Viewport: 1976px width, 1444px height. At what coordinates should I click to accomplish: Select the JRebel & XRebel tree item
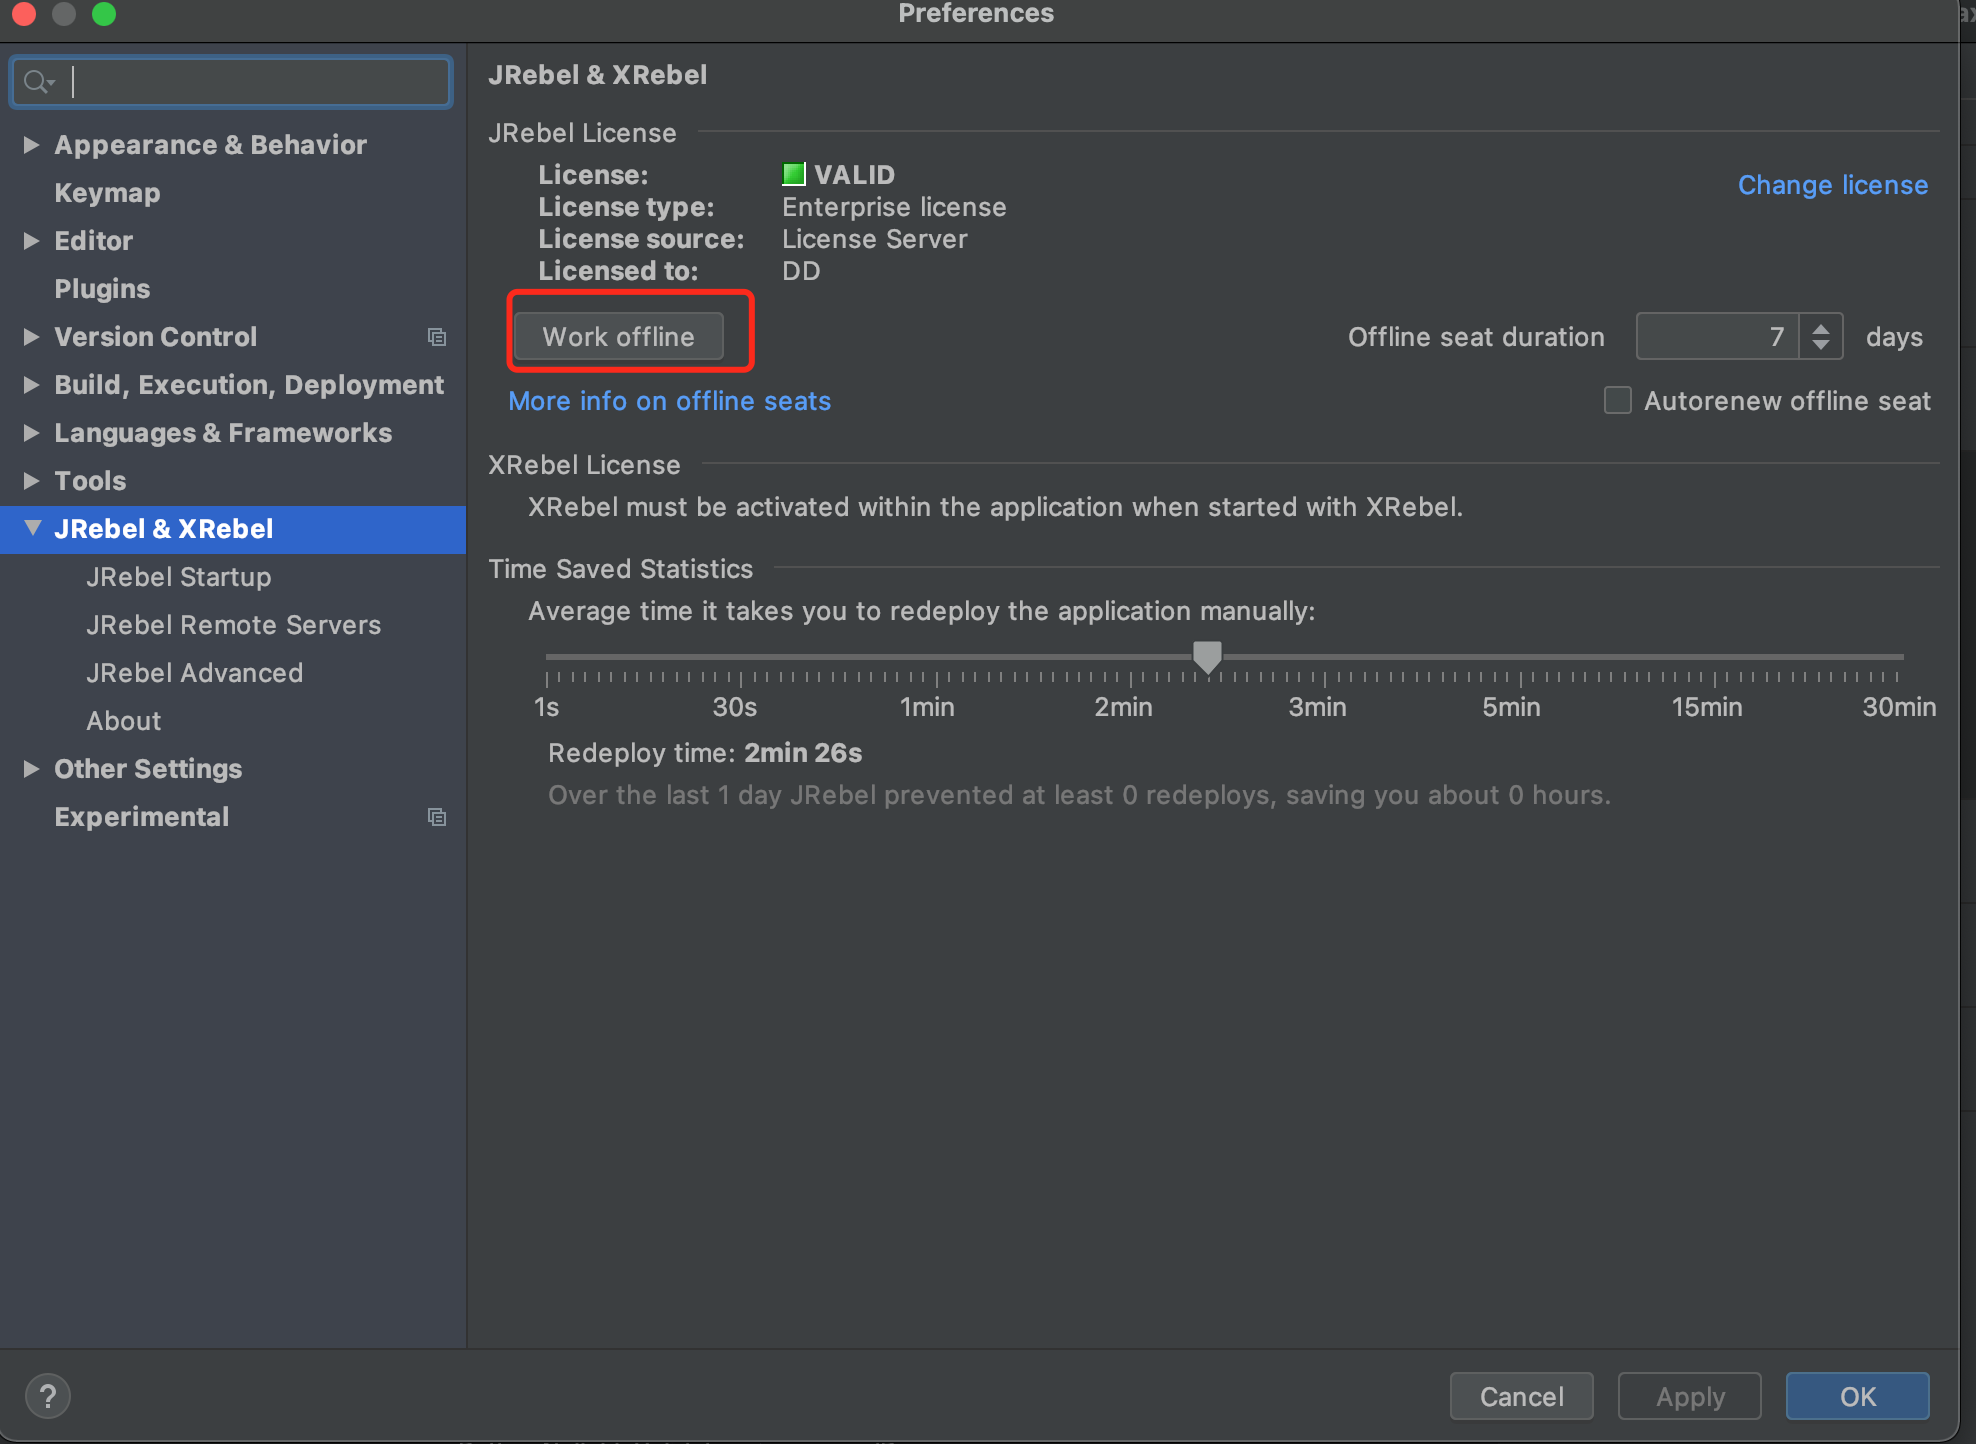tap(233, 529)
